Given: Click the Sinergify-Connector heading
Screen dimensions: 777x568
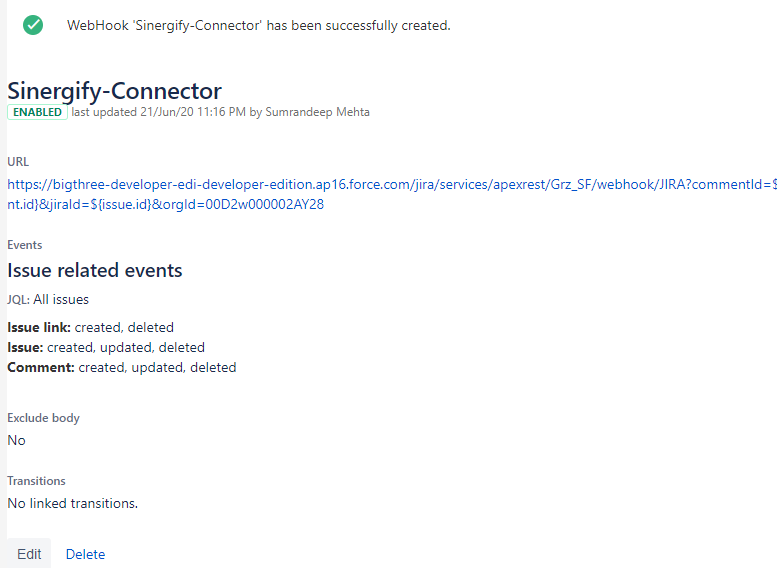Looking at the screenshot, I should tap(114, 91).
